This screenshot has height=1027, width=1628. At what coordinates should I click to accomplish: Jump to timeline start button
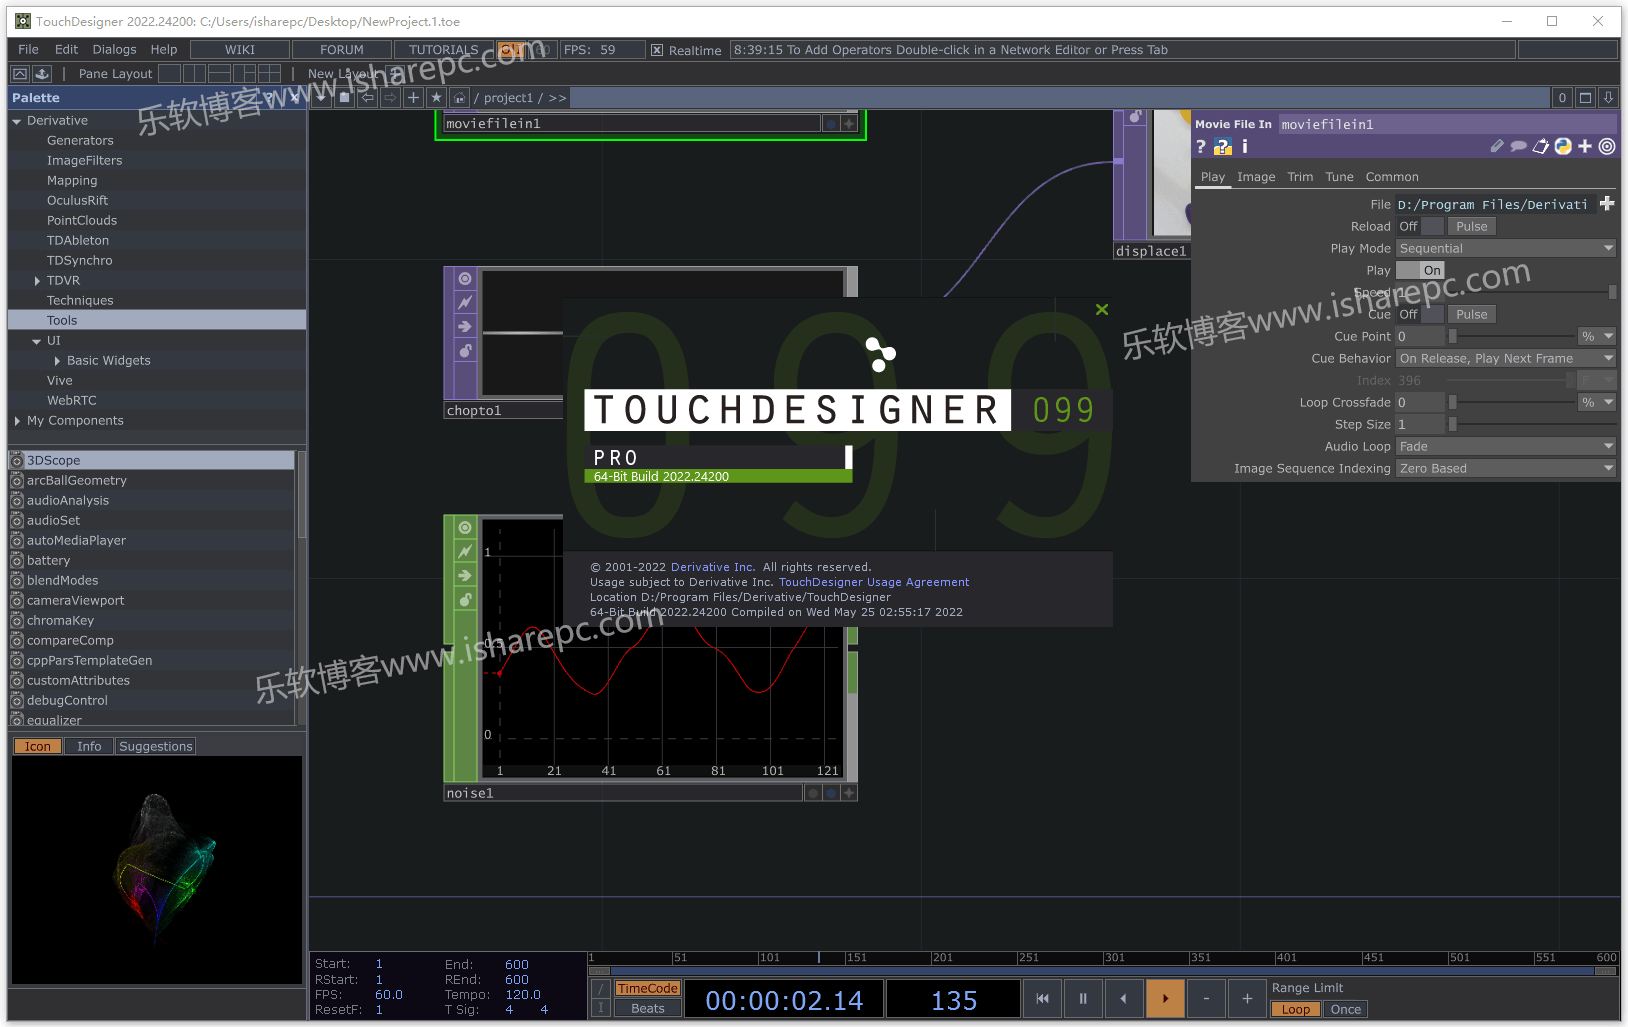click(x=1042, y=998)
